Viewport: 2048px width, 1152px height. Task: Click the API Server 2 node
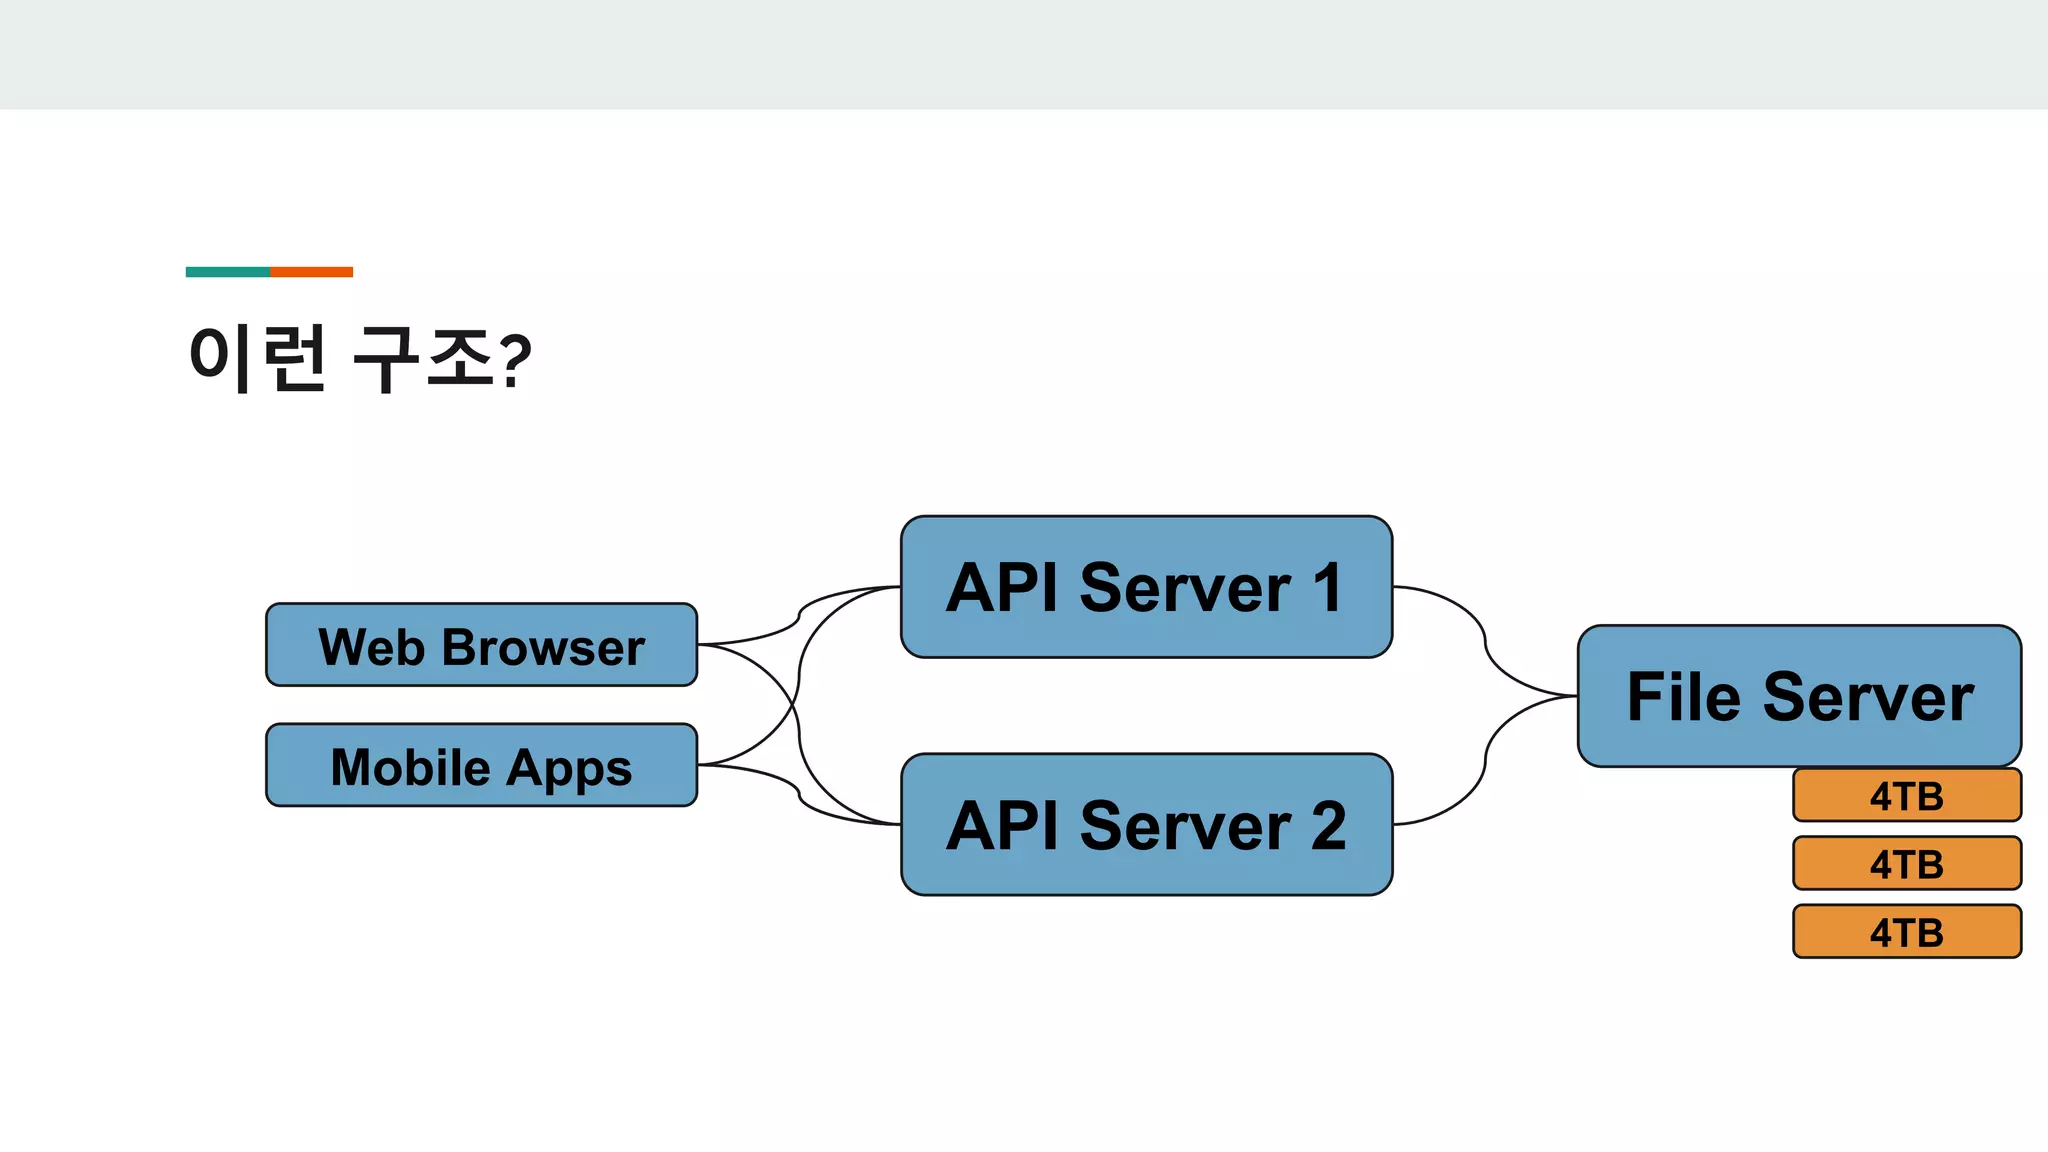[1146, 825]
